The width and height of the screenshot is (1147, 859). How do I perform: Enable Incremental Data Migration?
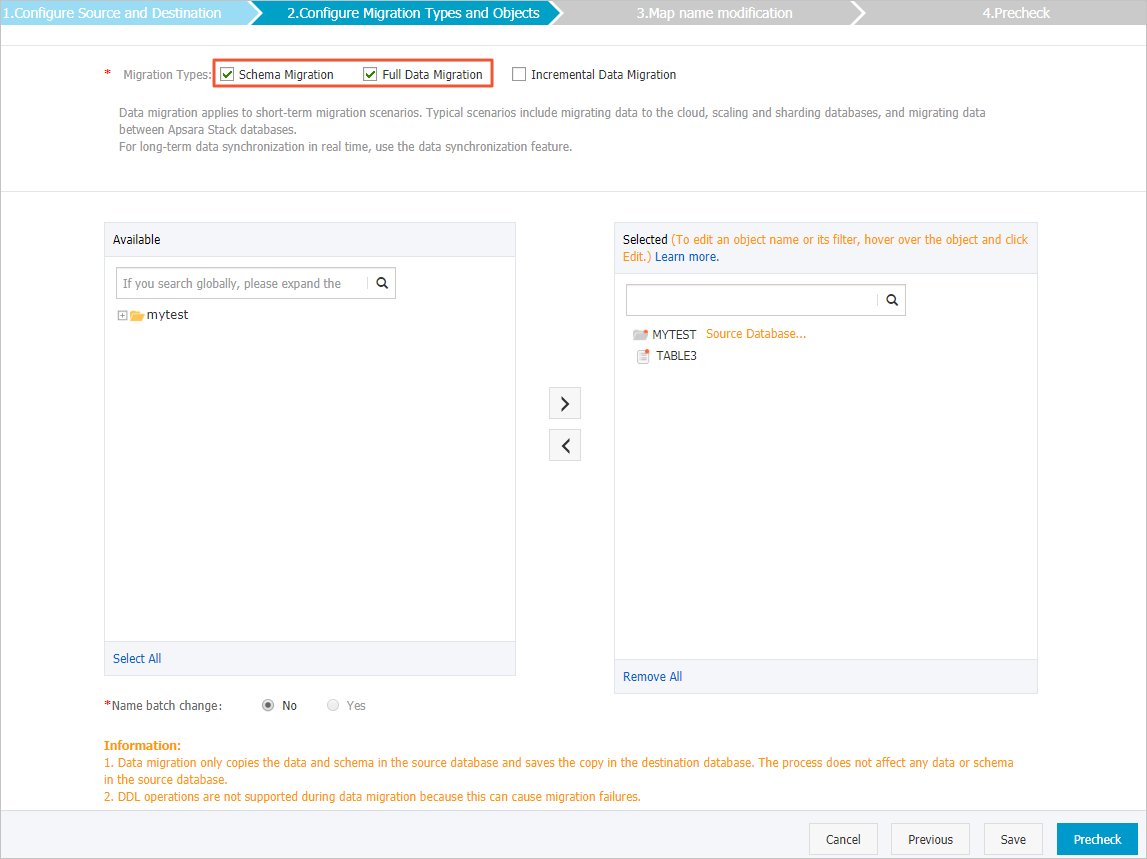pyautogui.click(x=518, y=73)
